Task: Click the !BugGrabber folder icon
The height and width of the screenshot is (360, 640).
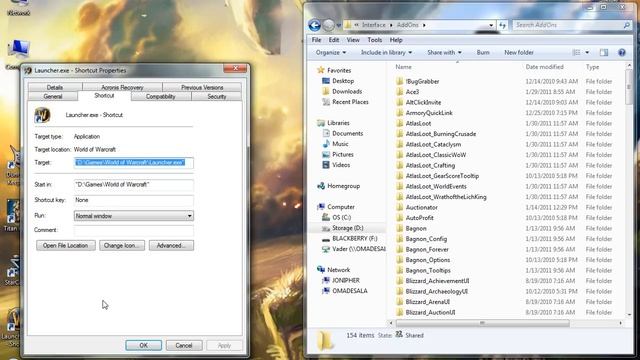Action: [x=400, y=81]
